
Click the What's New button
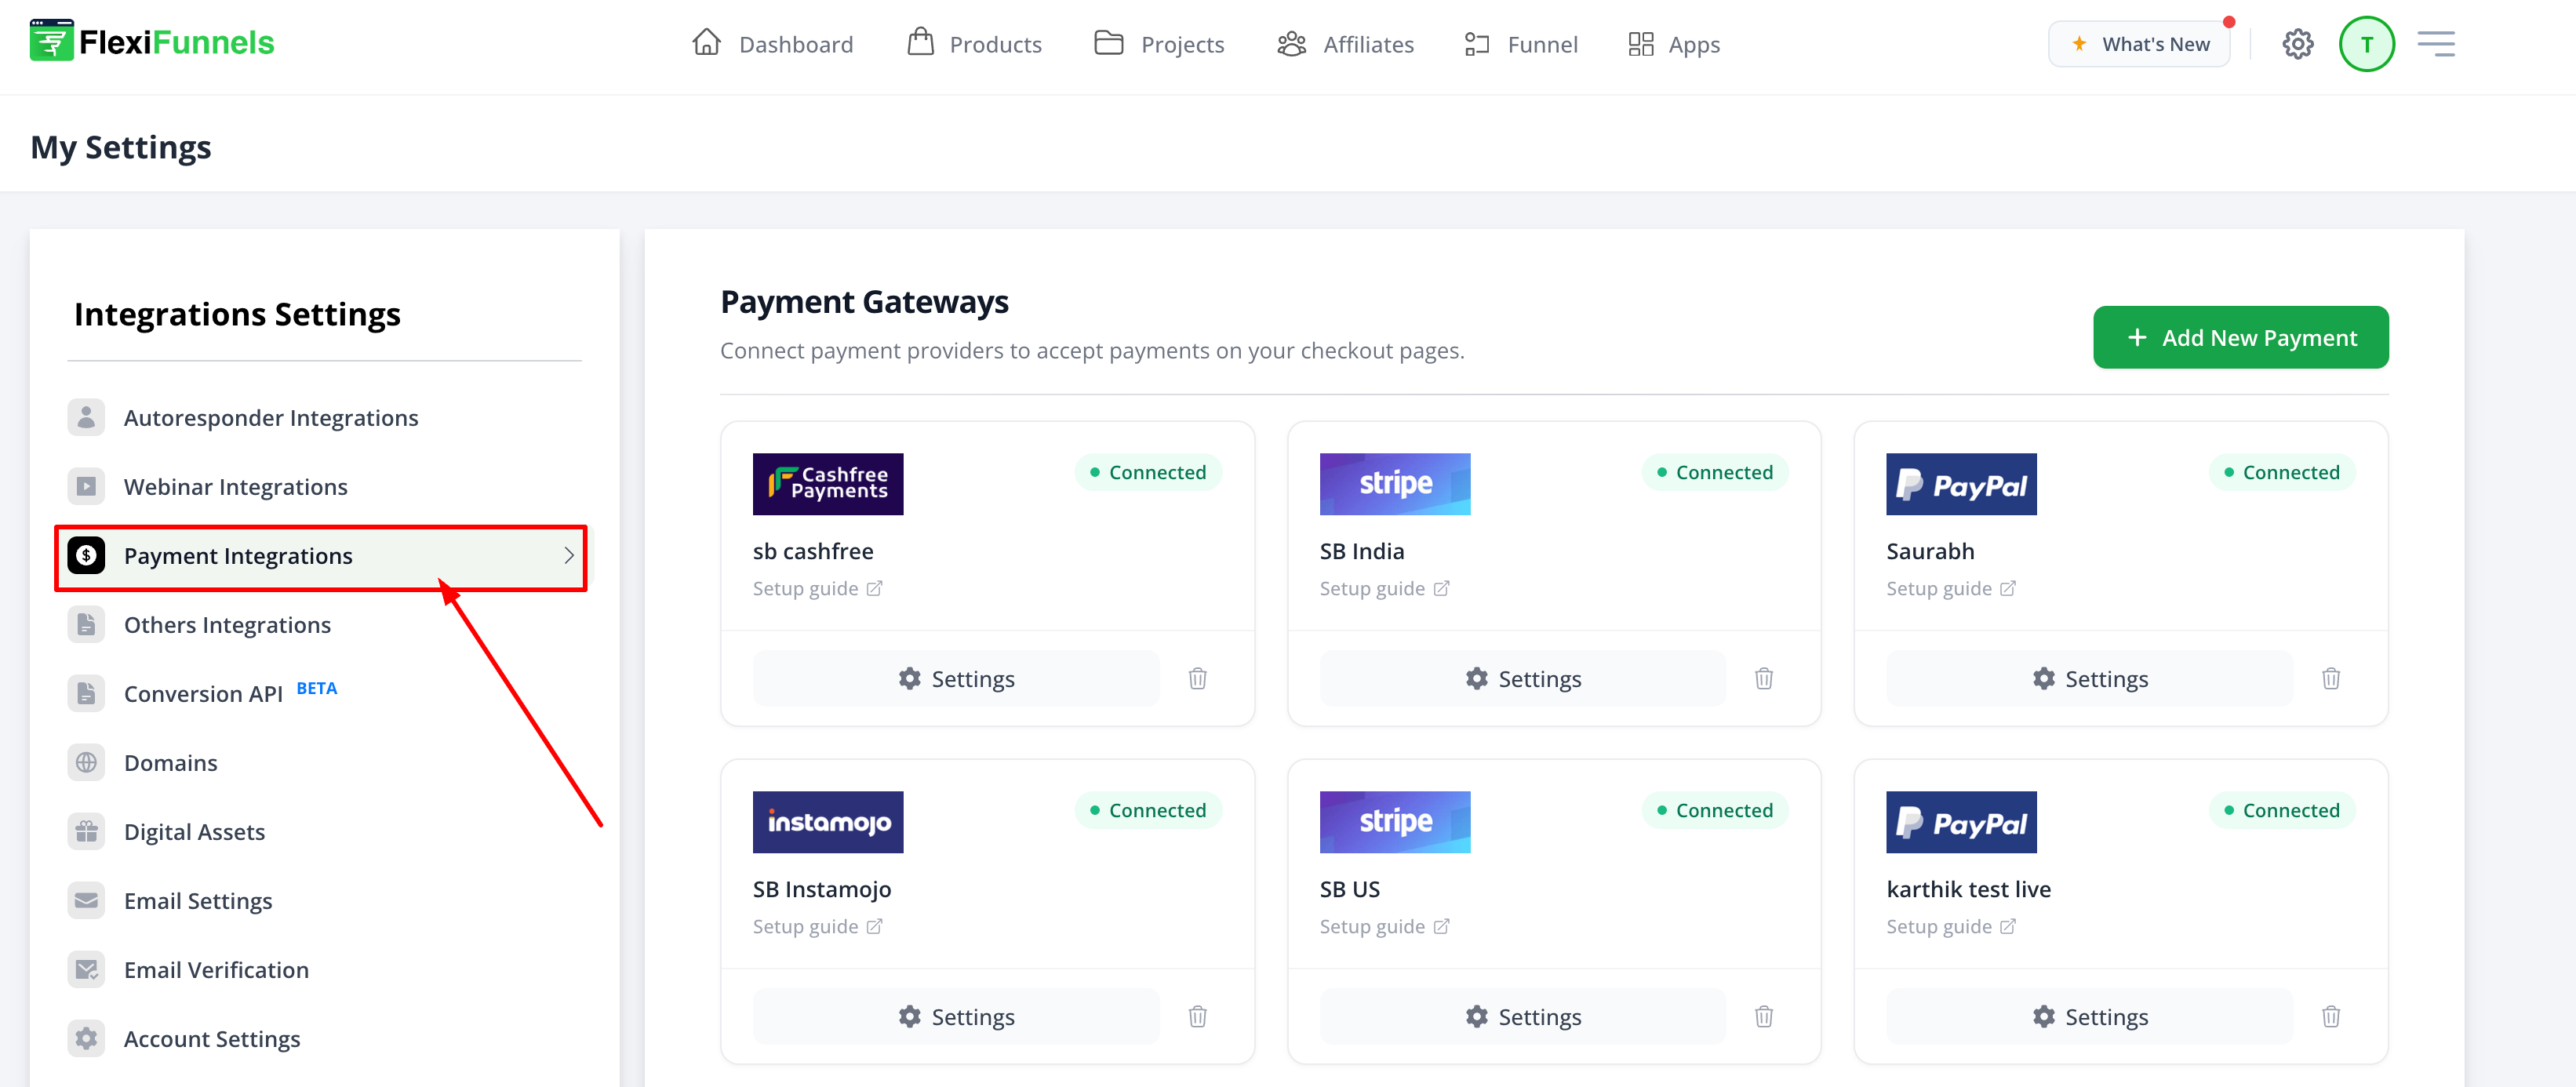point(2138,44)
